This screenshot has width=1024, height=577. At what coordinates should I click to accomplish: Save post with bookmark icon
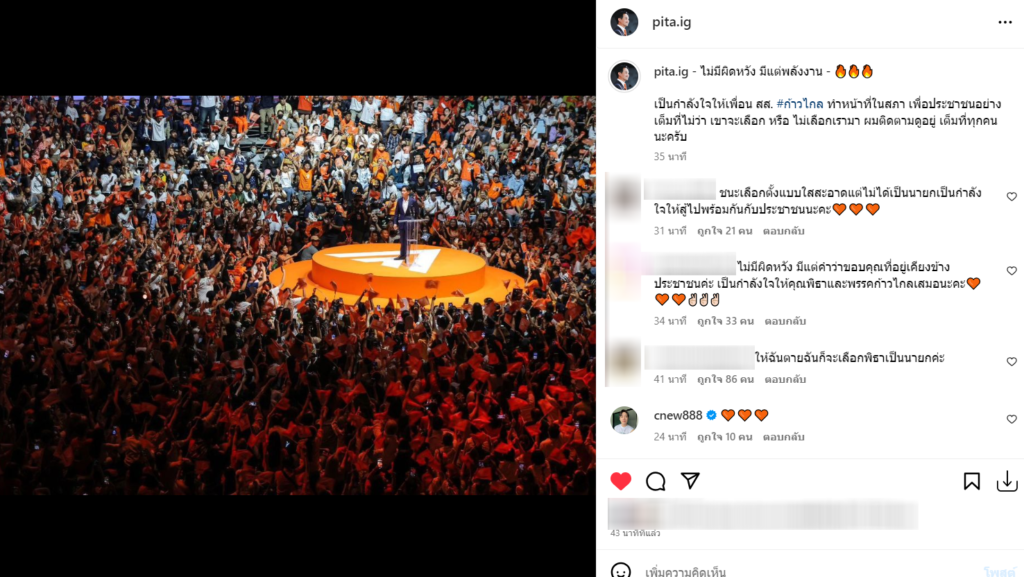click(972, 481)
